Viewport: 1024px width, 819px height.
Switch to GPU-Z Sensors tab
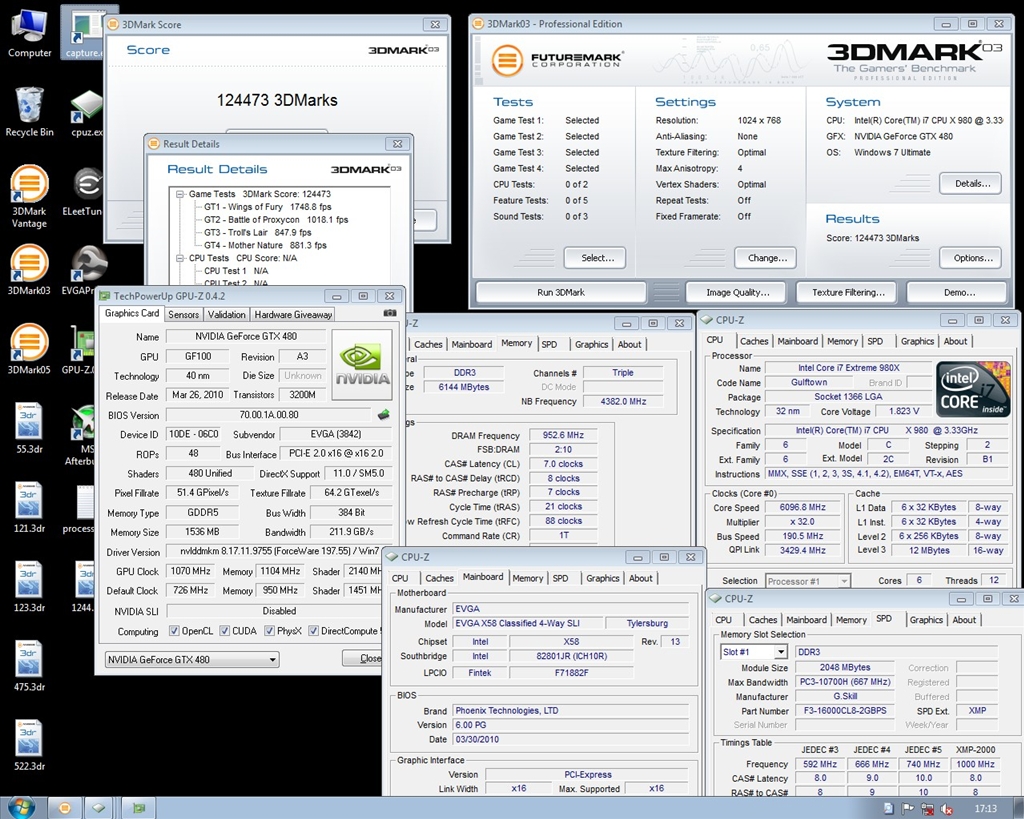[x=184, y=315]
